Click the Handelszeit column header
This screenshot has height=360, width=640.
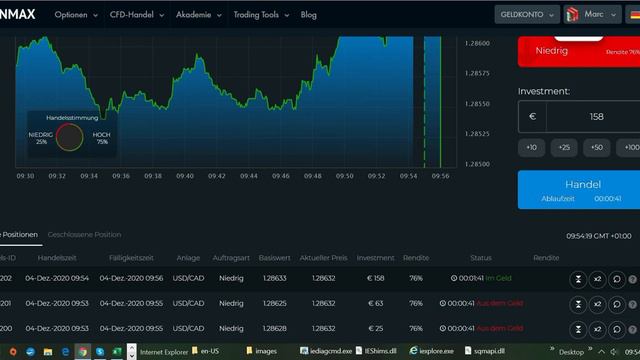(57, 258)
